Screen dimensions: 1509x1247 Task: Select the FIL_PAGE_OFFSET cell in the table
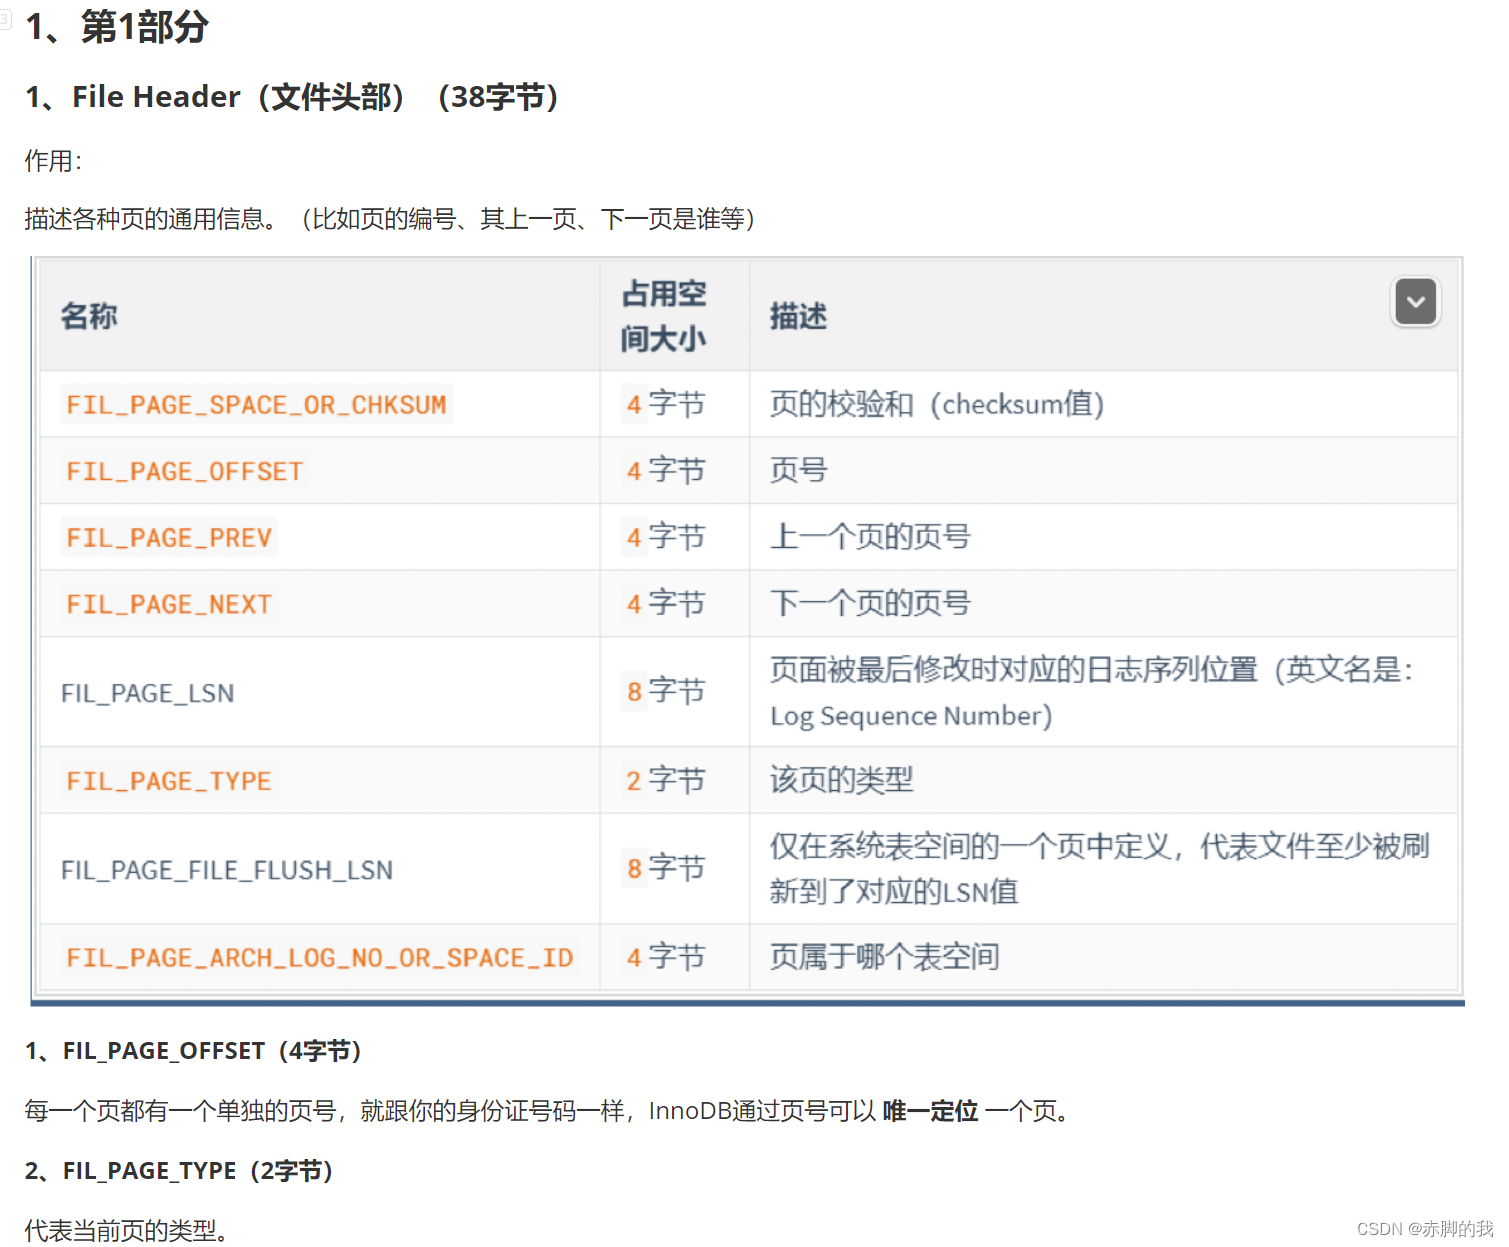[x=320, y=471]
